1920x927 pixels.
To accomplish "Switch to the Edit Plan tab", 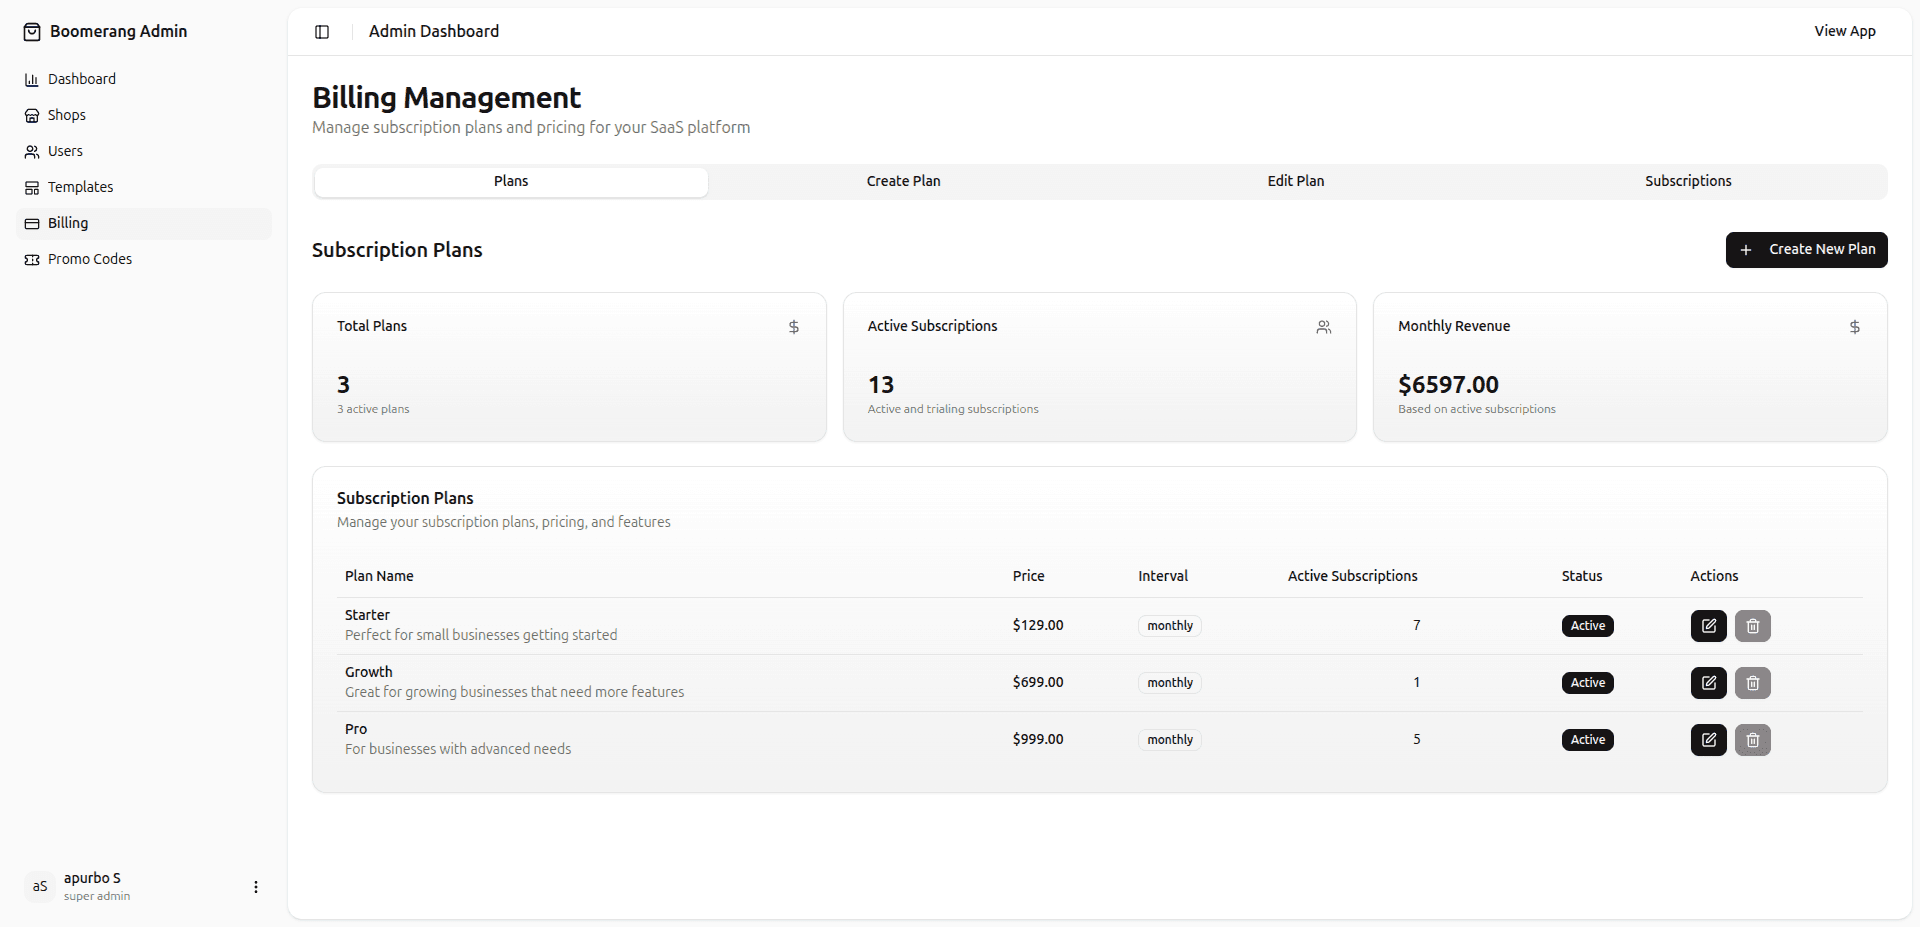I will click(x=1296, y=182).
